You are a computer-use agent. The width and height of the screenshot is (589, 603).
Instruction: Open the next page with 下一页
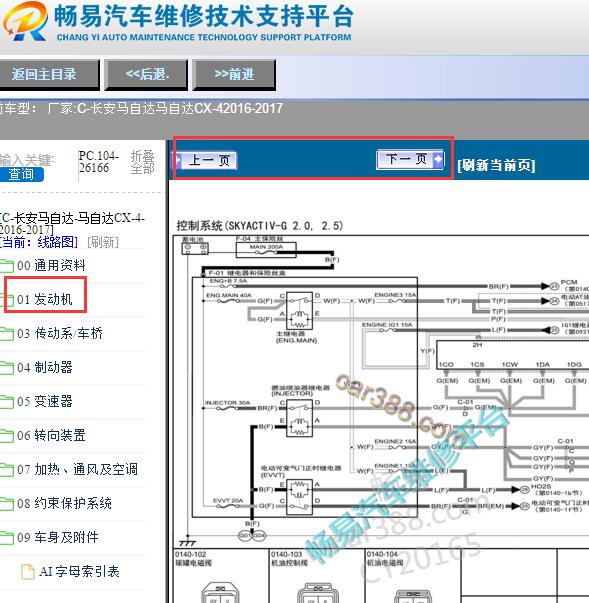[410, 159]
